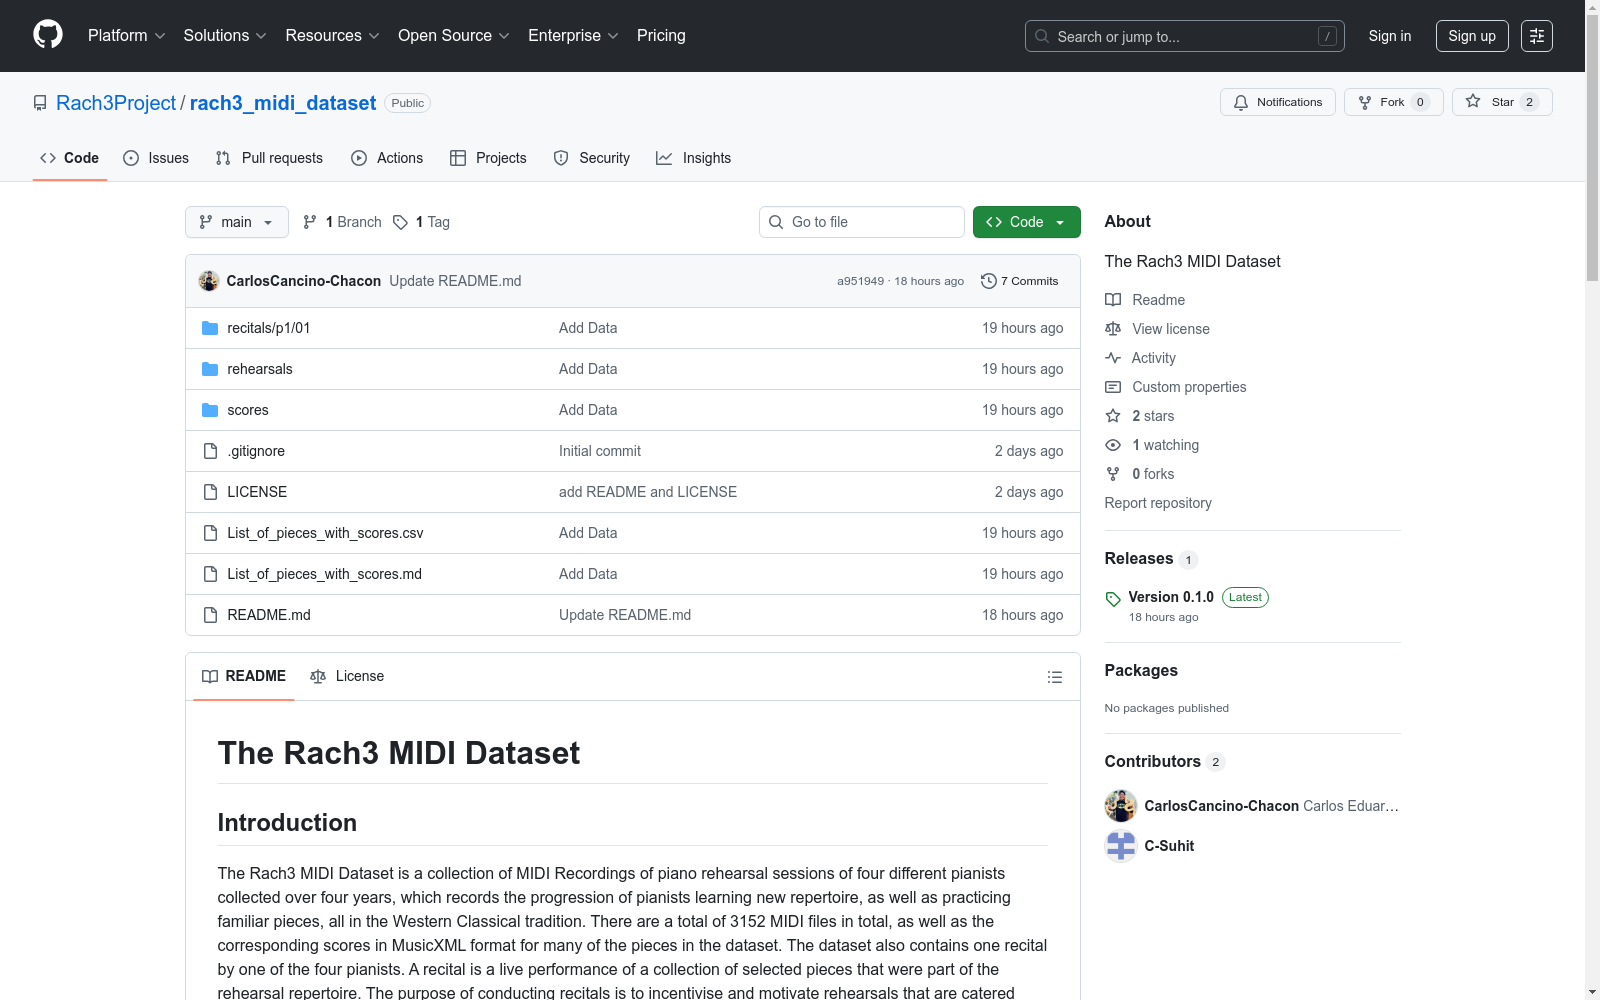Click the repository book icon beside Rach3Project
1600x1000 pixels.
click(x=40, y=103)
